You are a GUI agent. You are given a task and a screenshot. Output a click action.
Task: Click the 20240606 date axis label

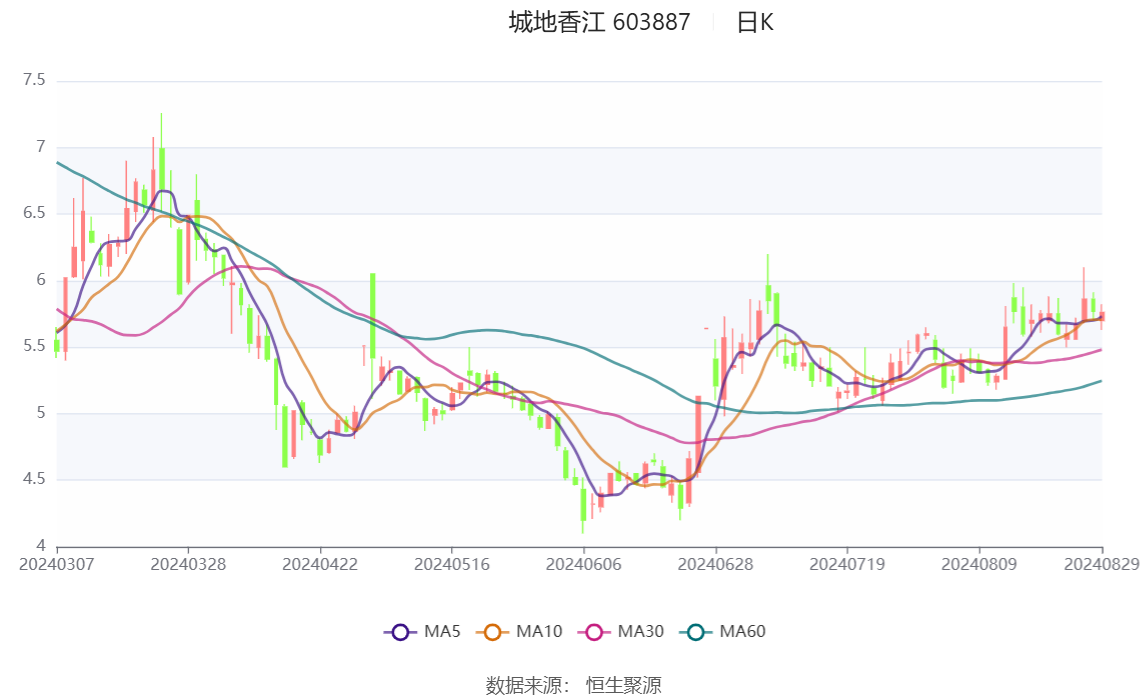[583, 564]
